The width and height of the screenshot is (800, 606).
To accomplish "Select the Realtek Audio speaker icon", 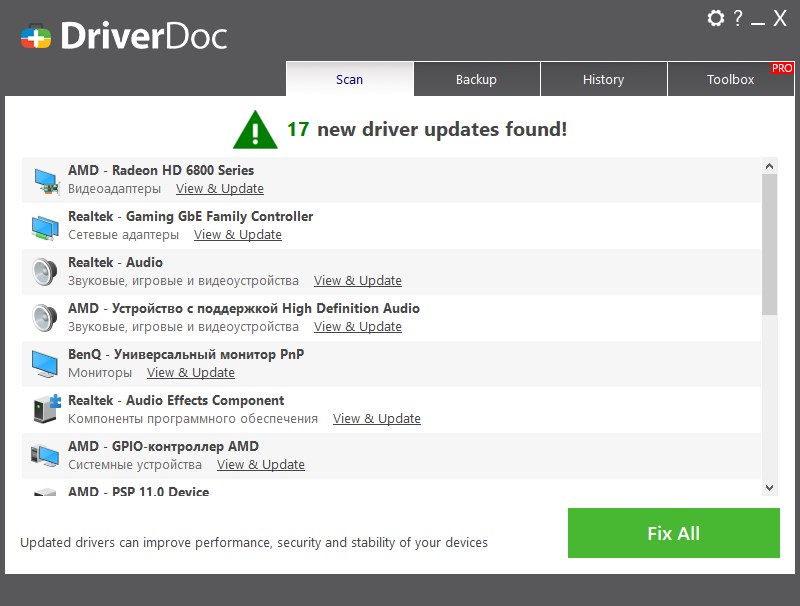I will click(x=44, y=270).
